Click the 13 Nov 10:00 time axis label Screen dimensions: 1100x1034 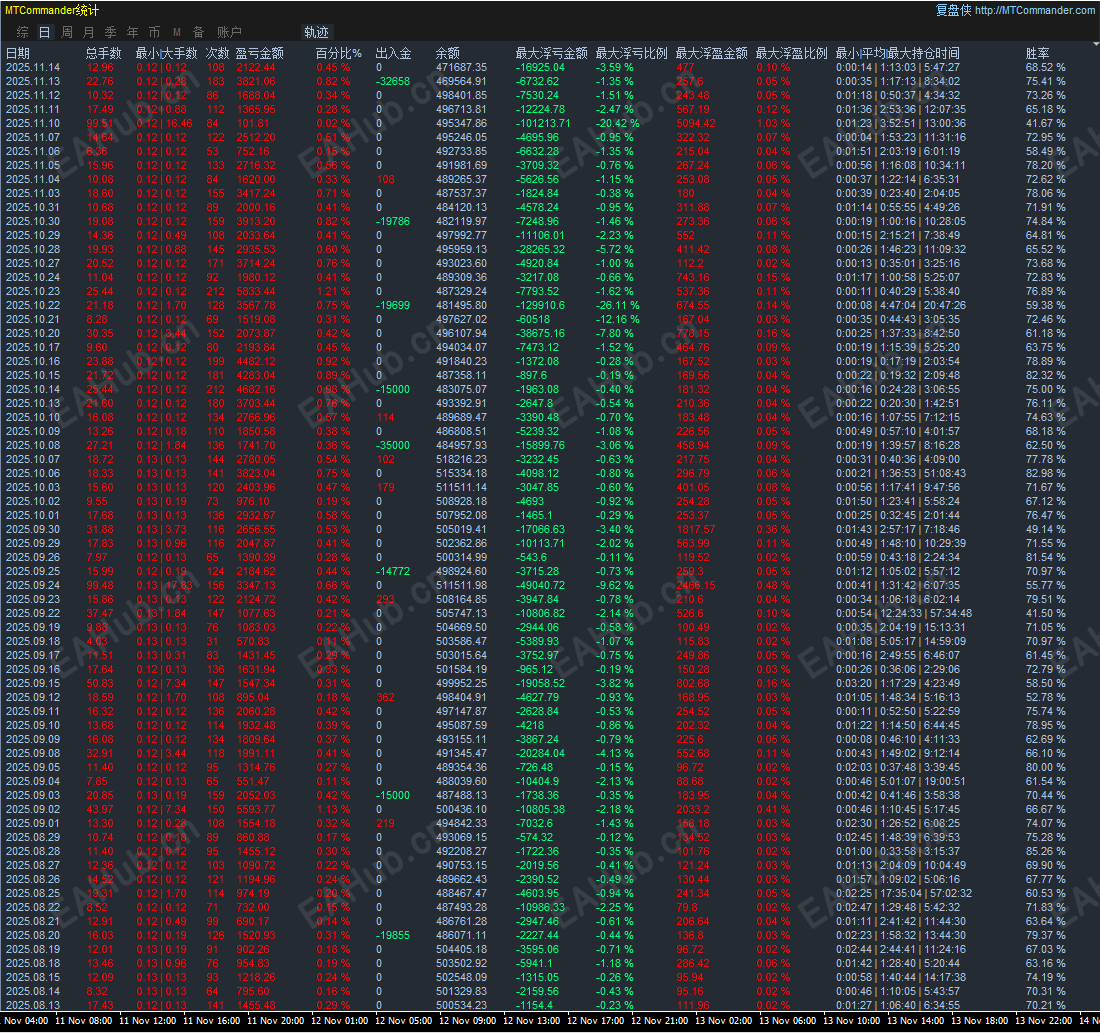pos(852,1021)
